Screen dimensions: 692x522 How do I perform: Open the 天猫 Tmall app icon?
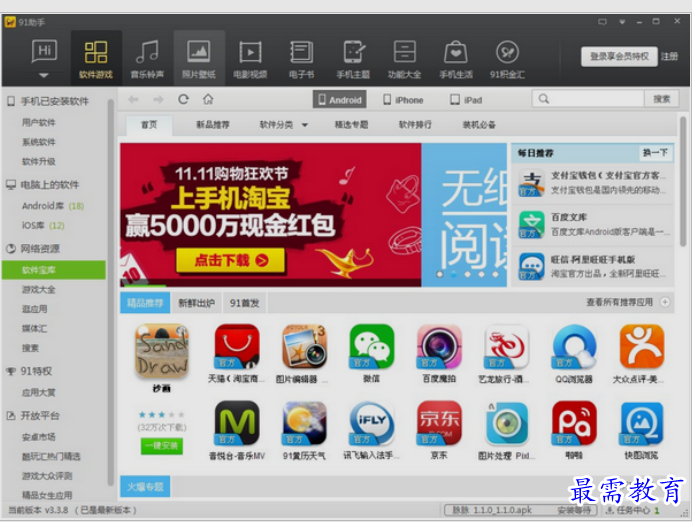237,346
